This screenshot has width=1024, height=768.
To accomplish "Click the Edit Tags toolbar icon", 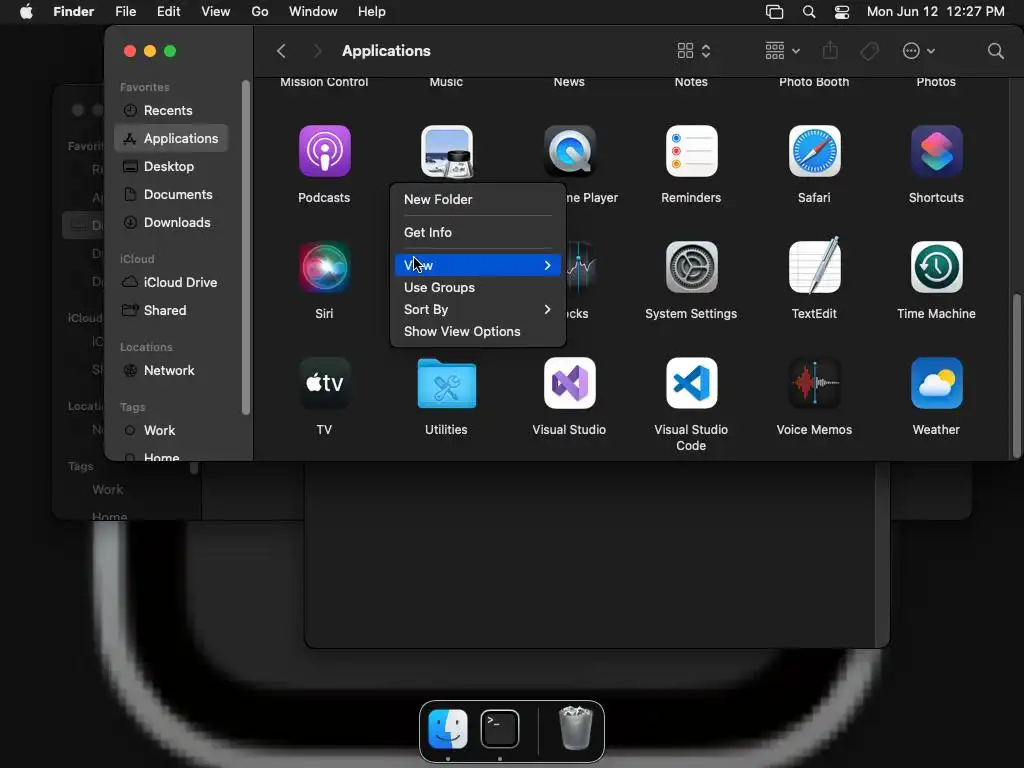I will [x=869, y=51].
